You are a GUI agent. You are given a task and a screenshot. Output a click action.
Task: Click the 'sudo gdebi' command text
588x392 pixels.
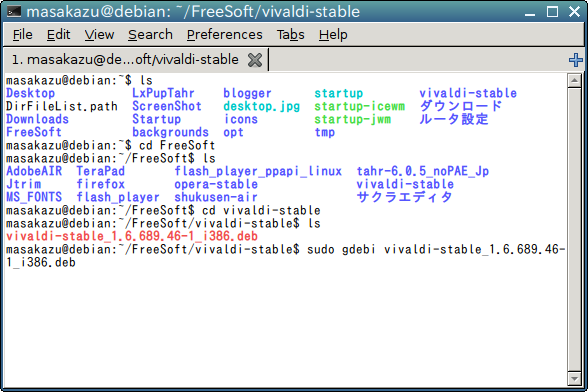click(341, 249)
